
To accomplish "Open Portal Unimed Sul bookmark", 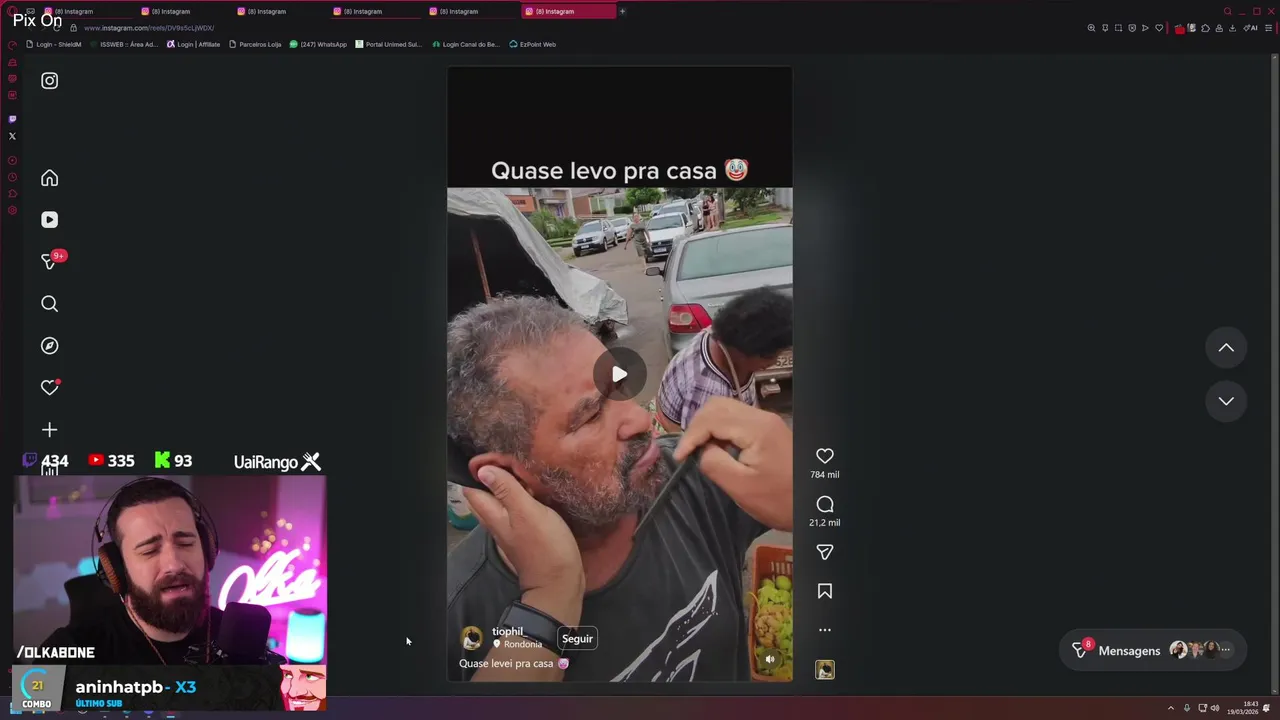I will (389, 44).
